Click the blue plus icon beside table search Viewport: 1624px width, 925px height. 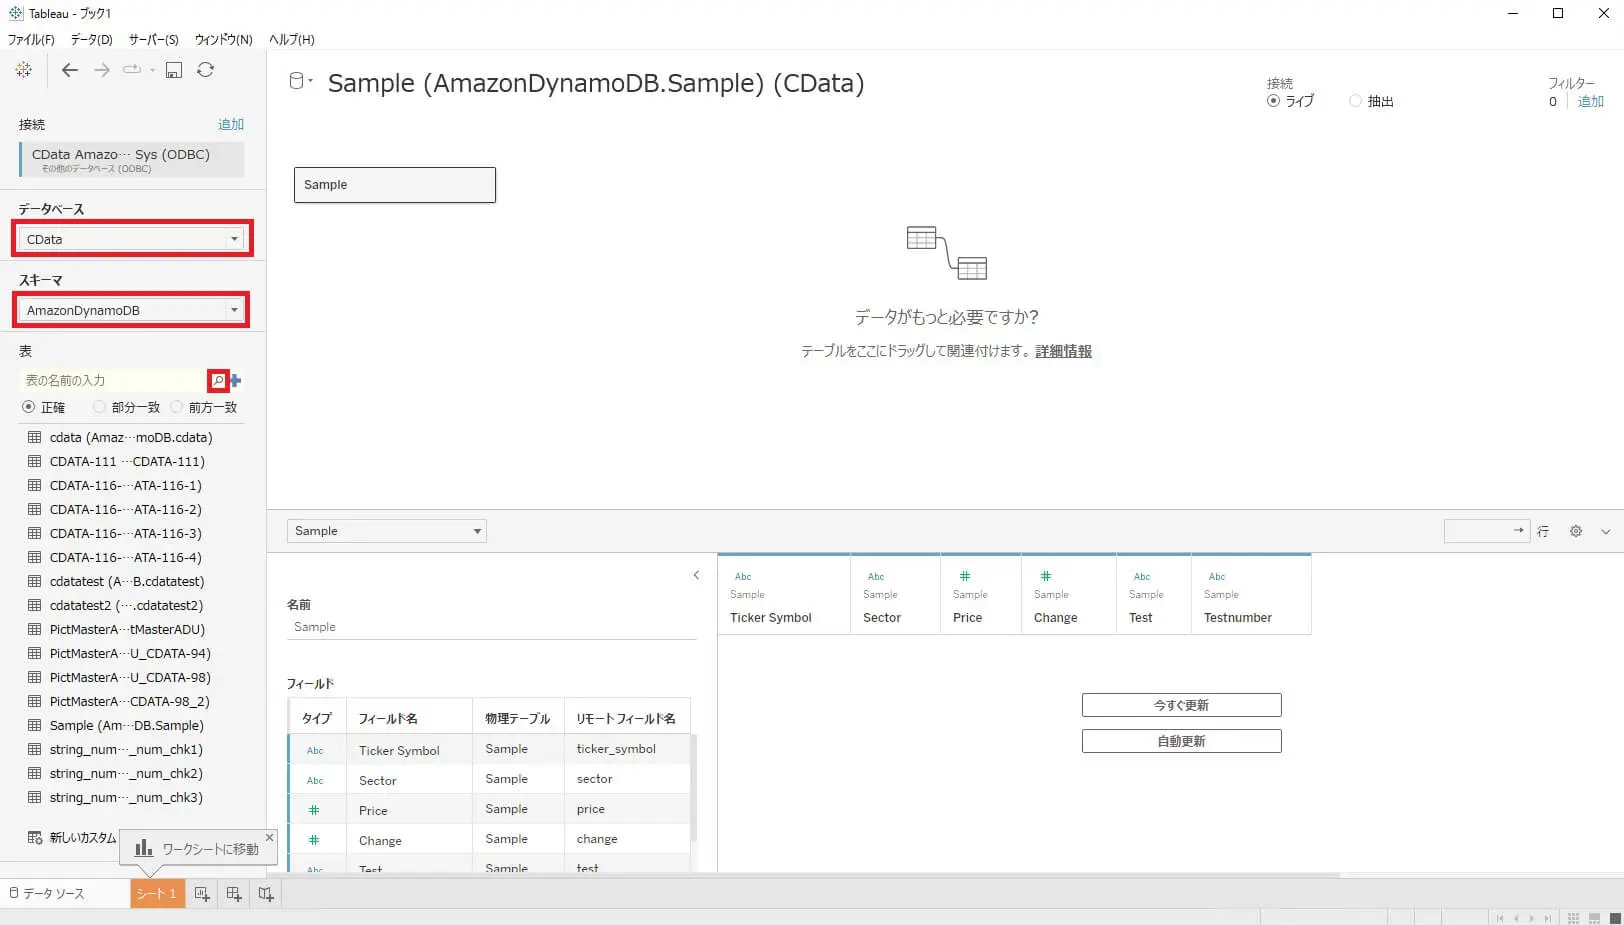click(x=236, y=380)
